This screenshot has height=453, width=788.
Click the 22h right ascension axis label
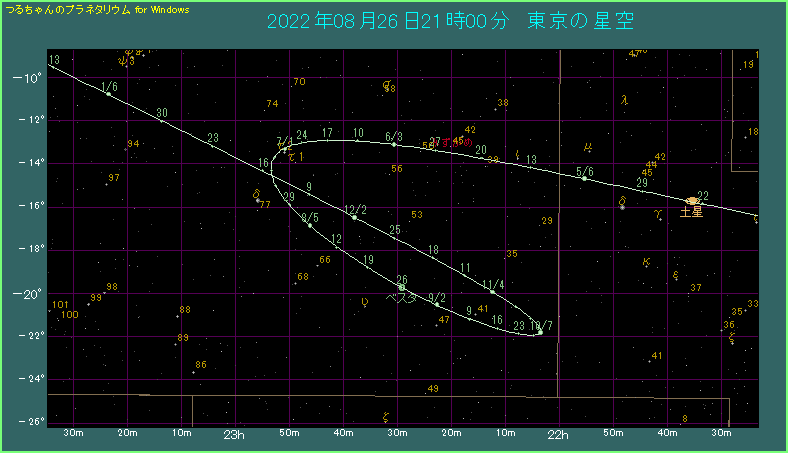click(x=558, y=435)
